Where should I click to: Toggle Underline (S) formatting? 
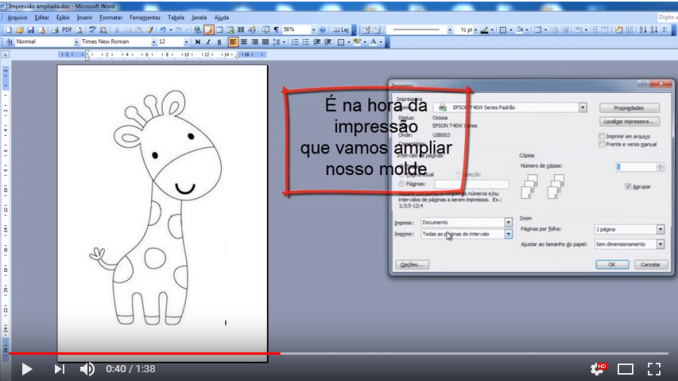click(219, 42)
